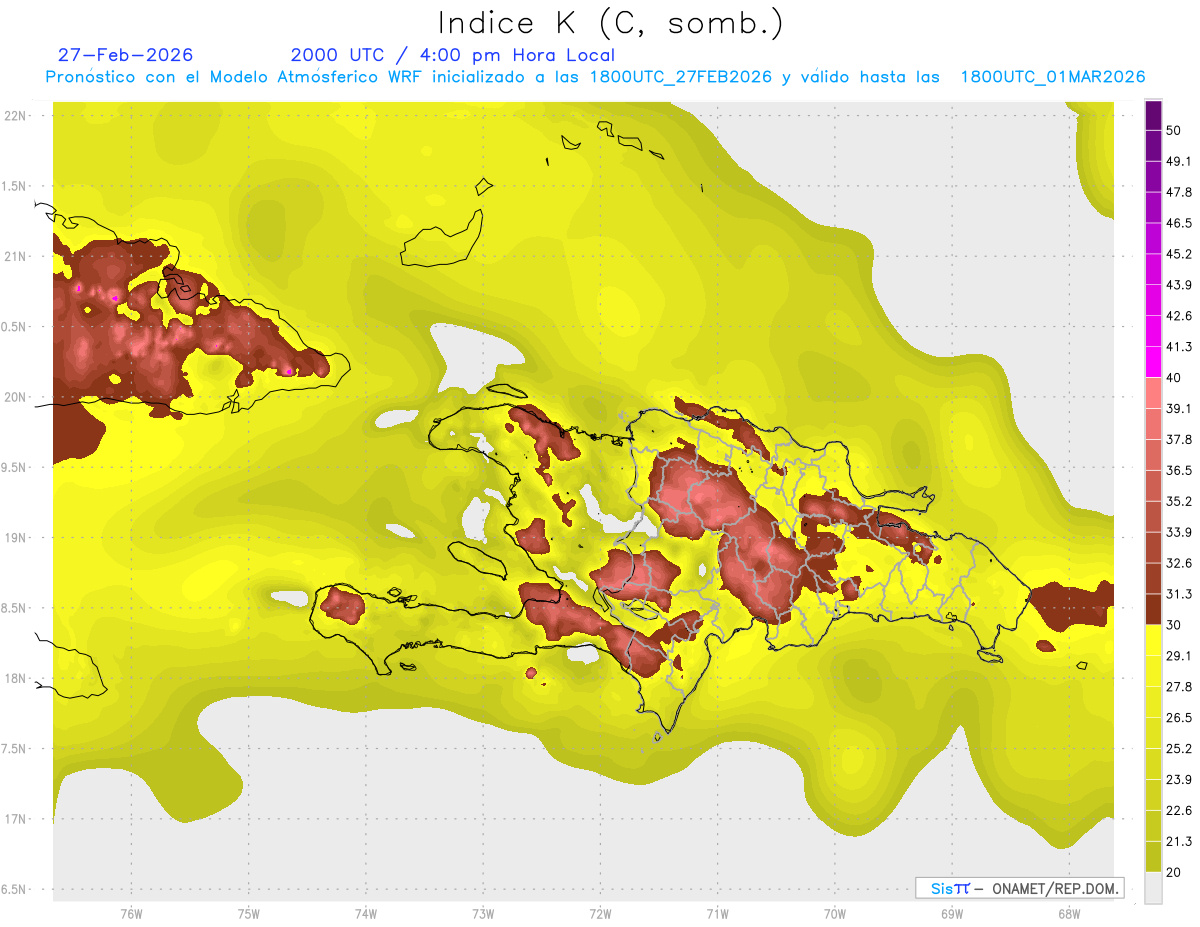Image resolution: width=1200 pixels, height=927 pixels.
Task: Click the colorbar value "36.5"
Action: (x=1179, y=470)
